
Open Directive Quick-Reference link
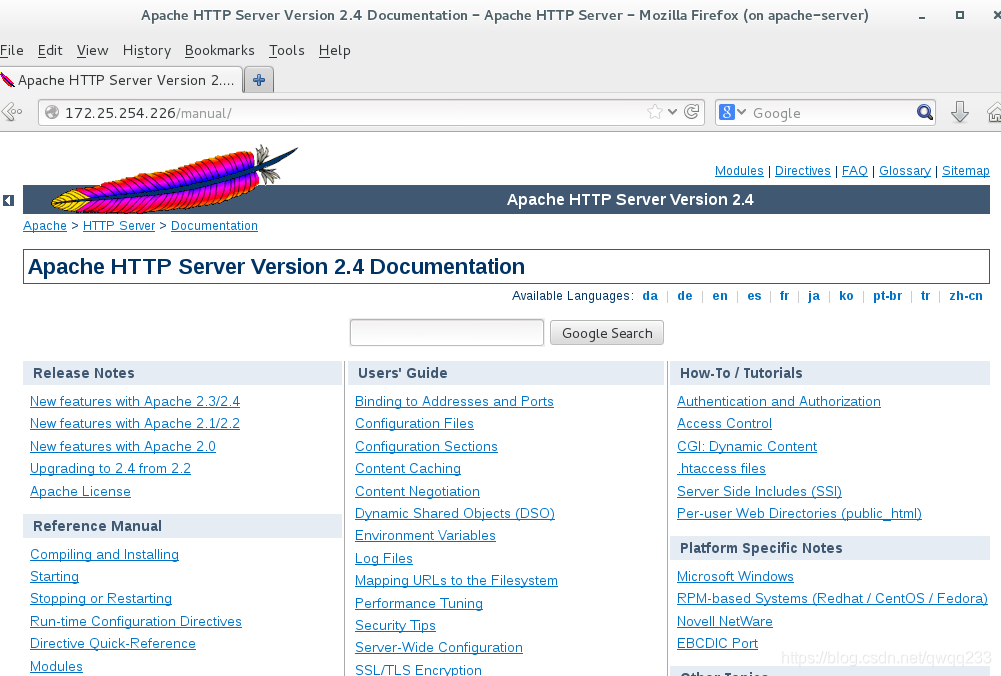click(x=113, y=643)
